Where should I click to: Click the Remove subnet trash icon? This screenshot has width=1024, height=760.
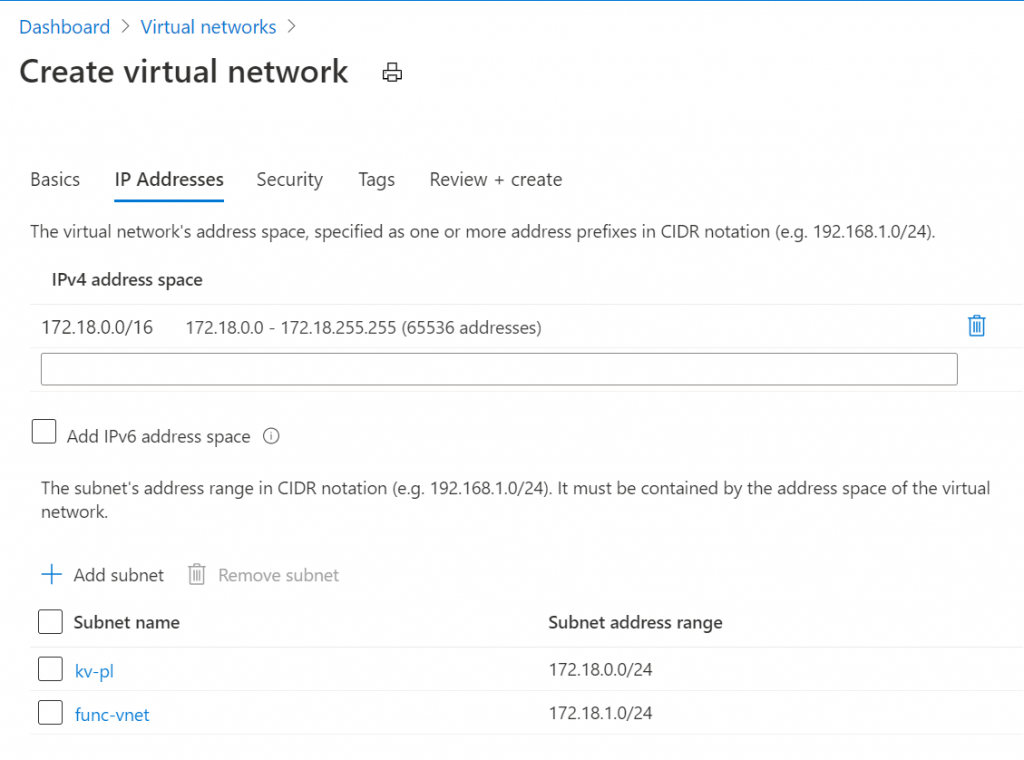tap(197, 574)
